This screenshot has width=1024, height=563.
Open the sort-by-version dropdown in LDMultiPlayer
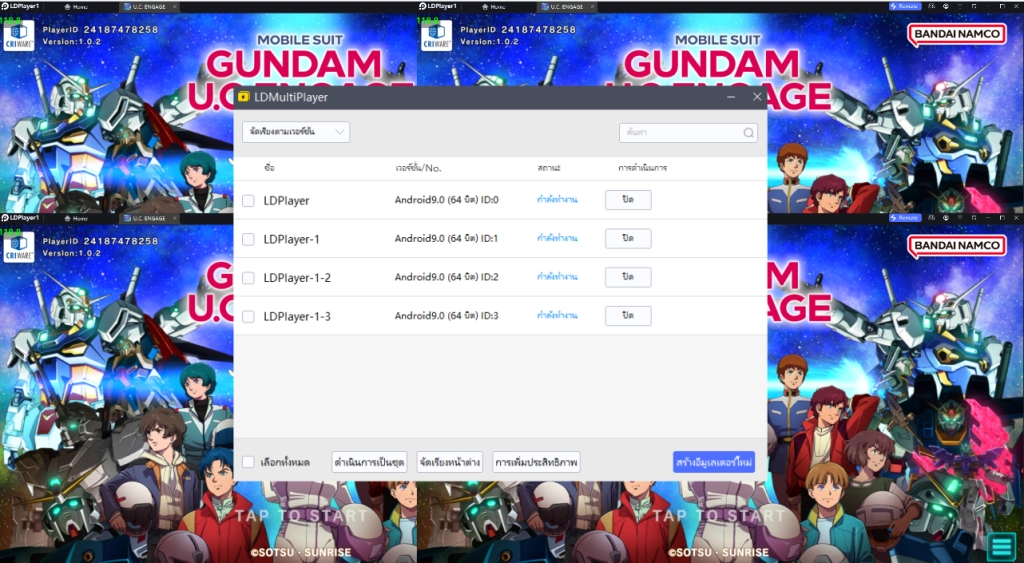coord(296,132)
